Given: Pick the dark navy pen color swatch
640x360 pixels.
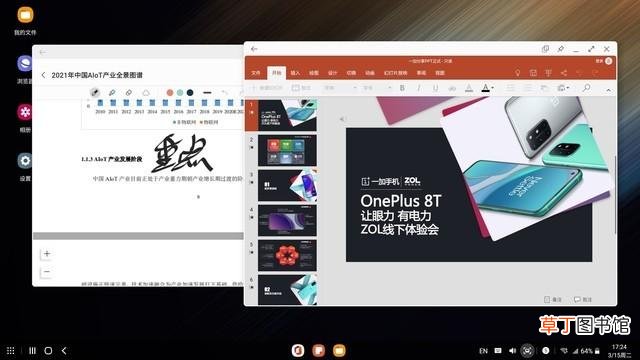Looking at the screenshot, I should pos(190,93).
